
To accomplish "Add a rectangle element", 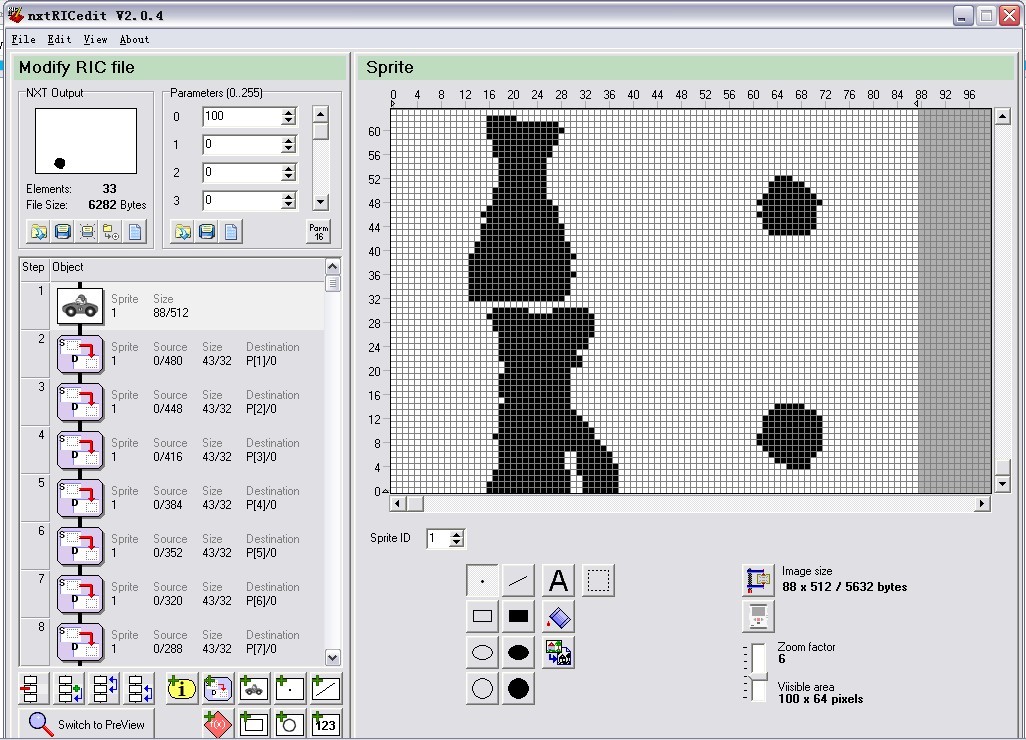I will (253, 724).
